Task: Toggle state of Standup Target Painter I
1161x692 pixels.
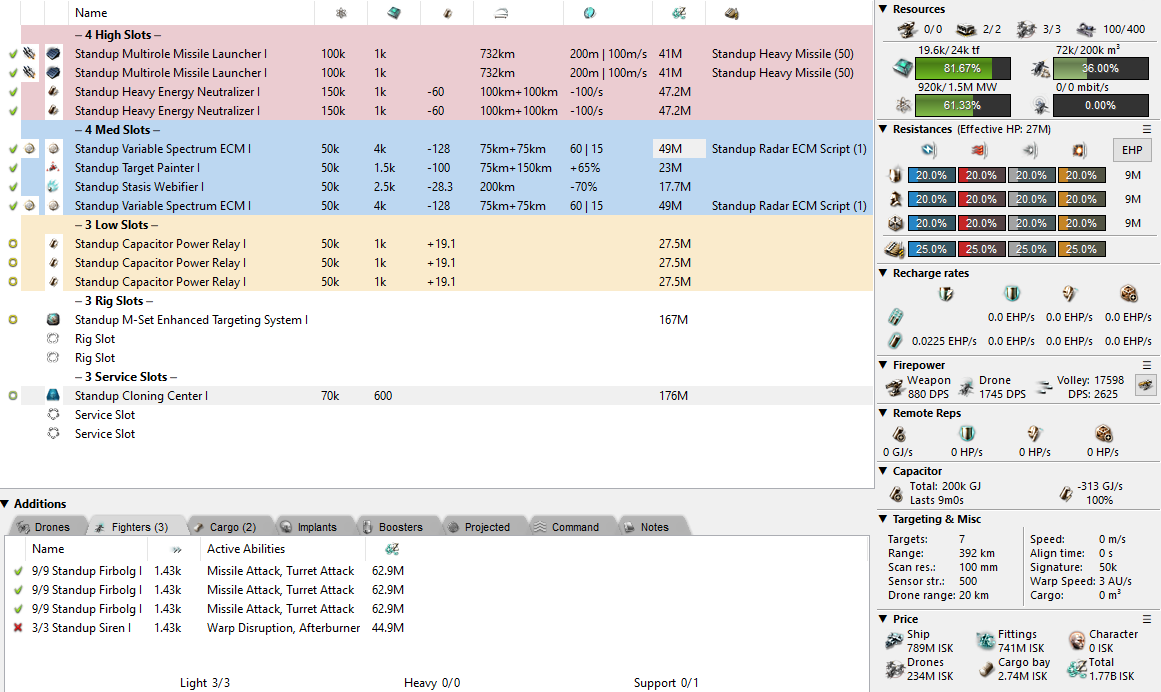Action: [x=13, y=168]
